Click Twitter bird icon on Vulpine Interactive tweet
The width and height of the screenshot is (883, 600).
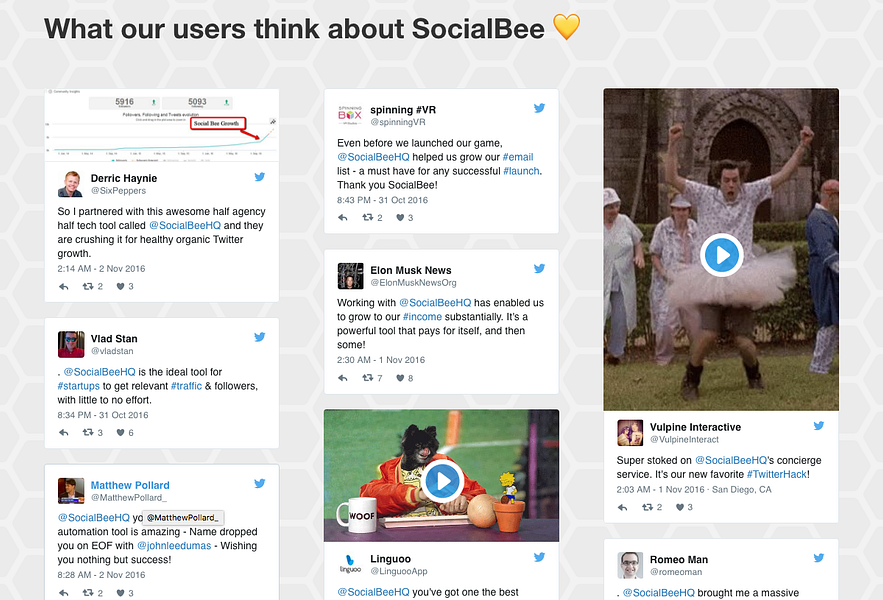[x=819, y=426]
